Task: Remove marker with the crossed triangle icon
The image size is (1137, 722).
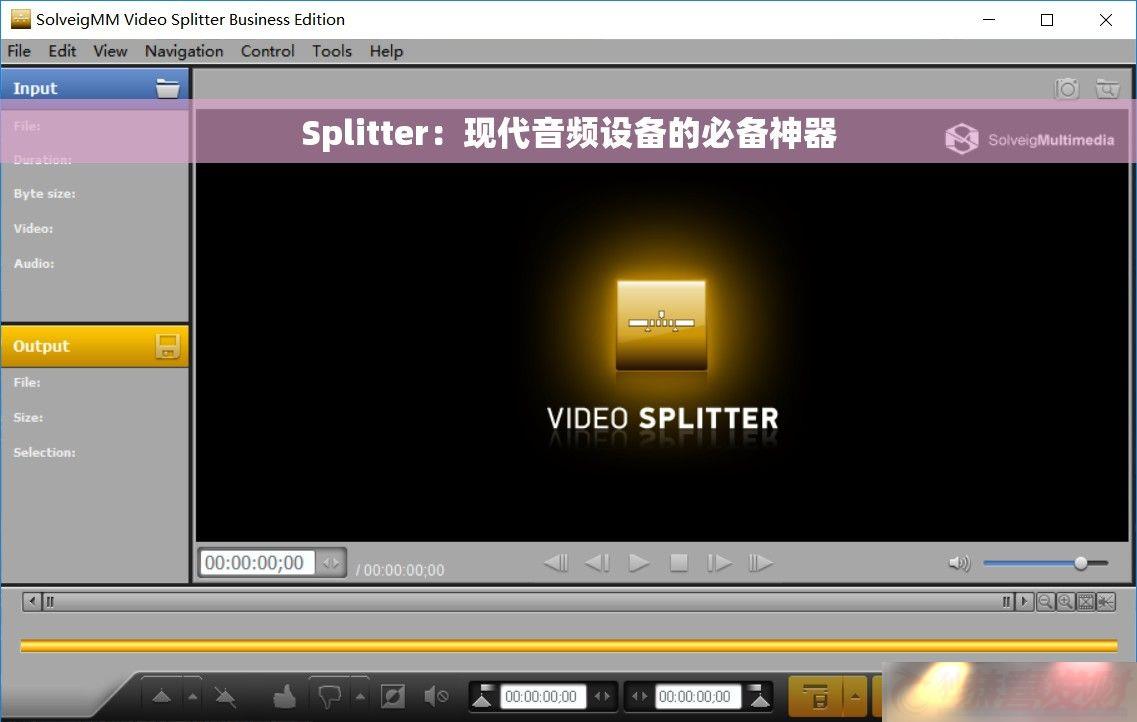Action: pyautogui.click(x=226, y=697)
